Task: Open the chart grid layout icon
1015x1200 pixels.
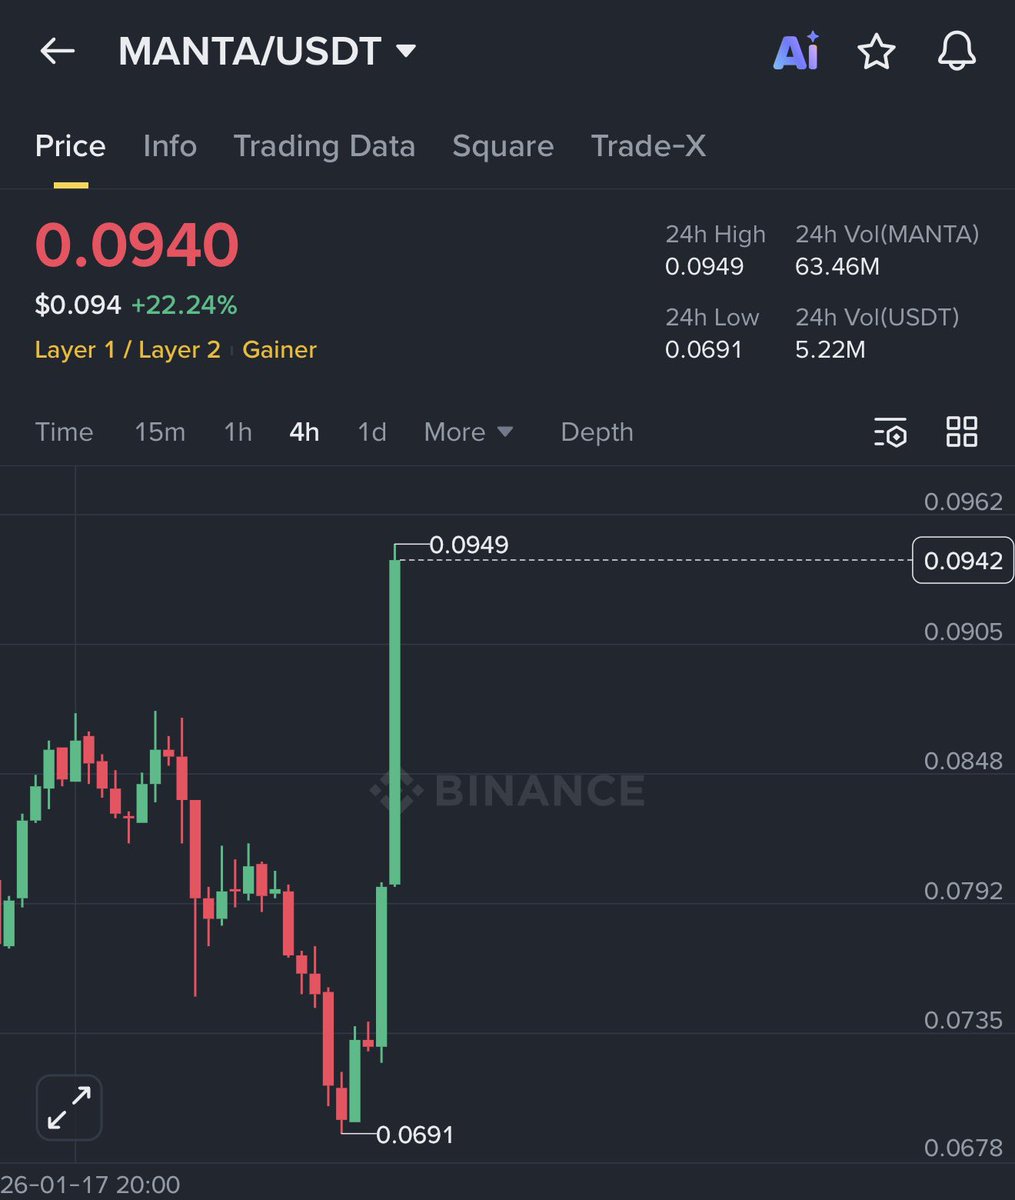Action: [961, 432]
